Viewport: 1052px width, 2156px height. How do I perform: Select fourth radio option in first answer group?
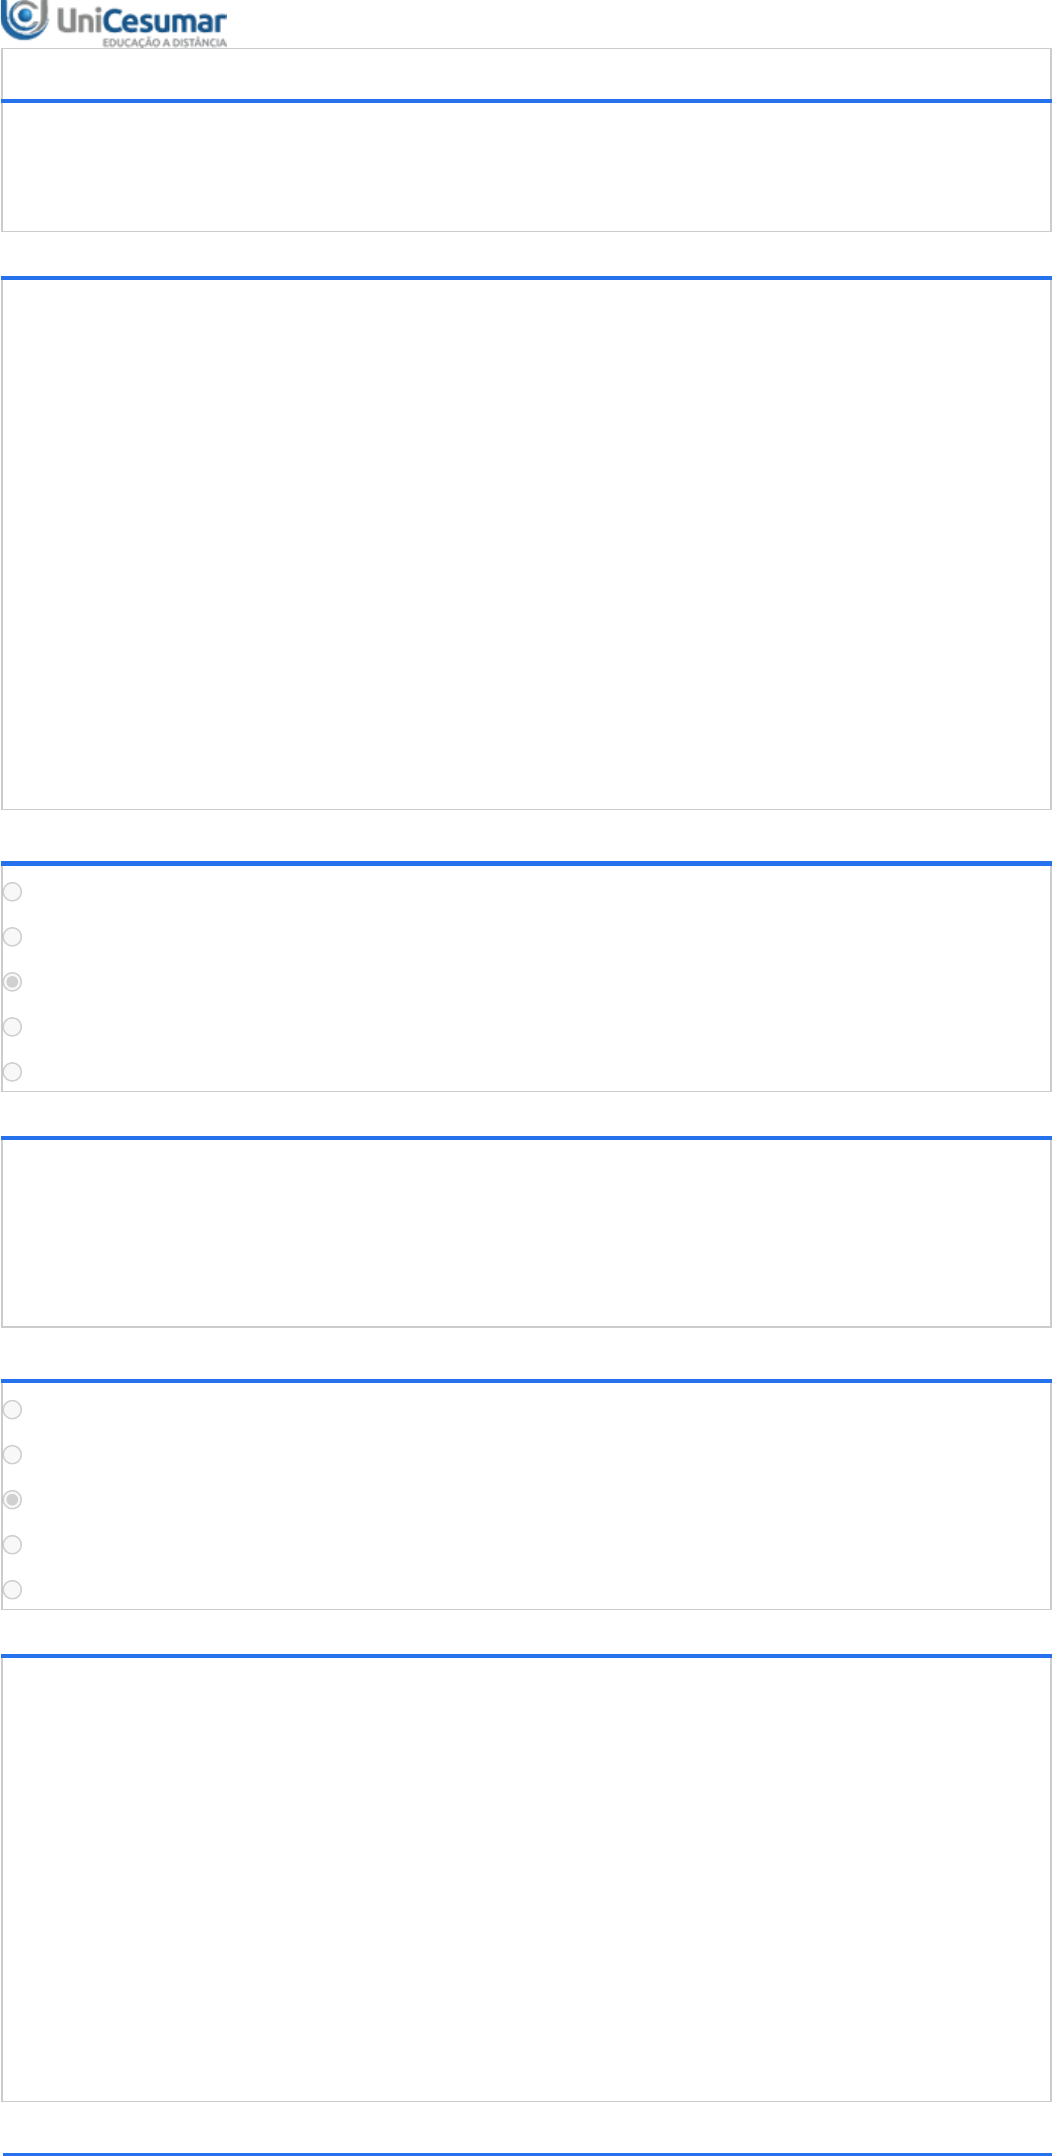point(12,1026)
